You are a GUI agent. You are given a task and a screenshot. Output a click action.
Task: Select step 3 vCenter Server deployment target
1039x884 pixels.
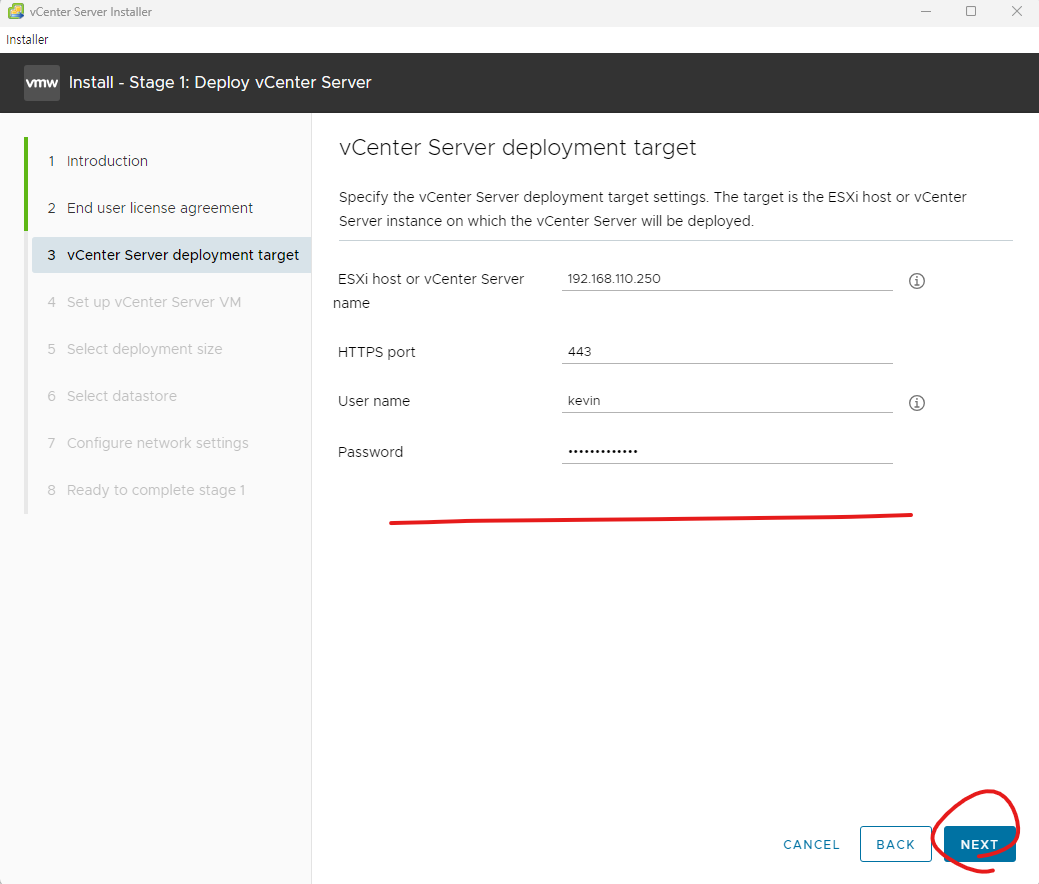pyautogui.click(x=172, y=255)
